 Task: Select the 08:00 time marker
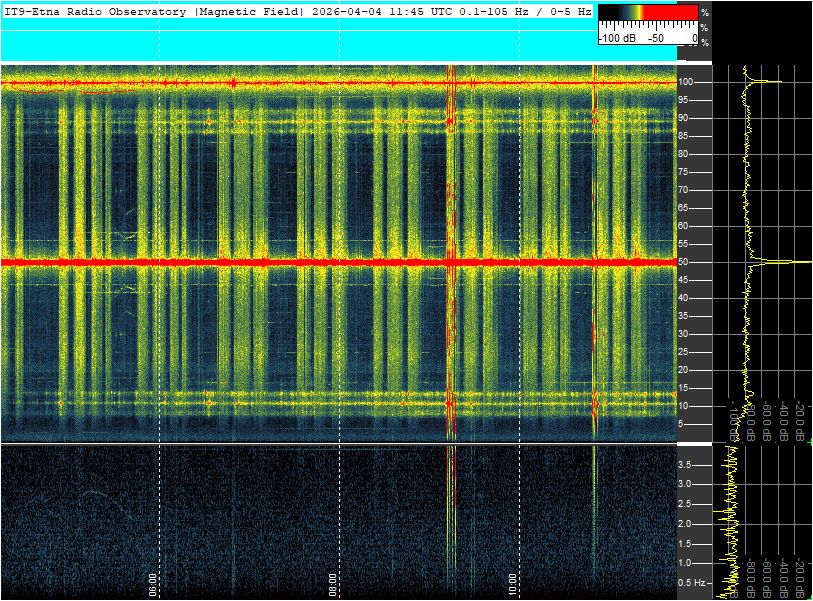pyautogui.click(x=333, y=578)
